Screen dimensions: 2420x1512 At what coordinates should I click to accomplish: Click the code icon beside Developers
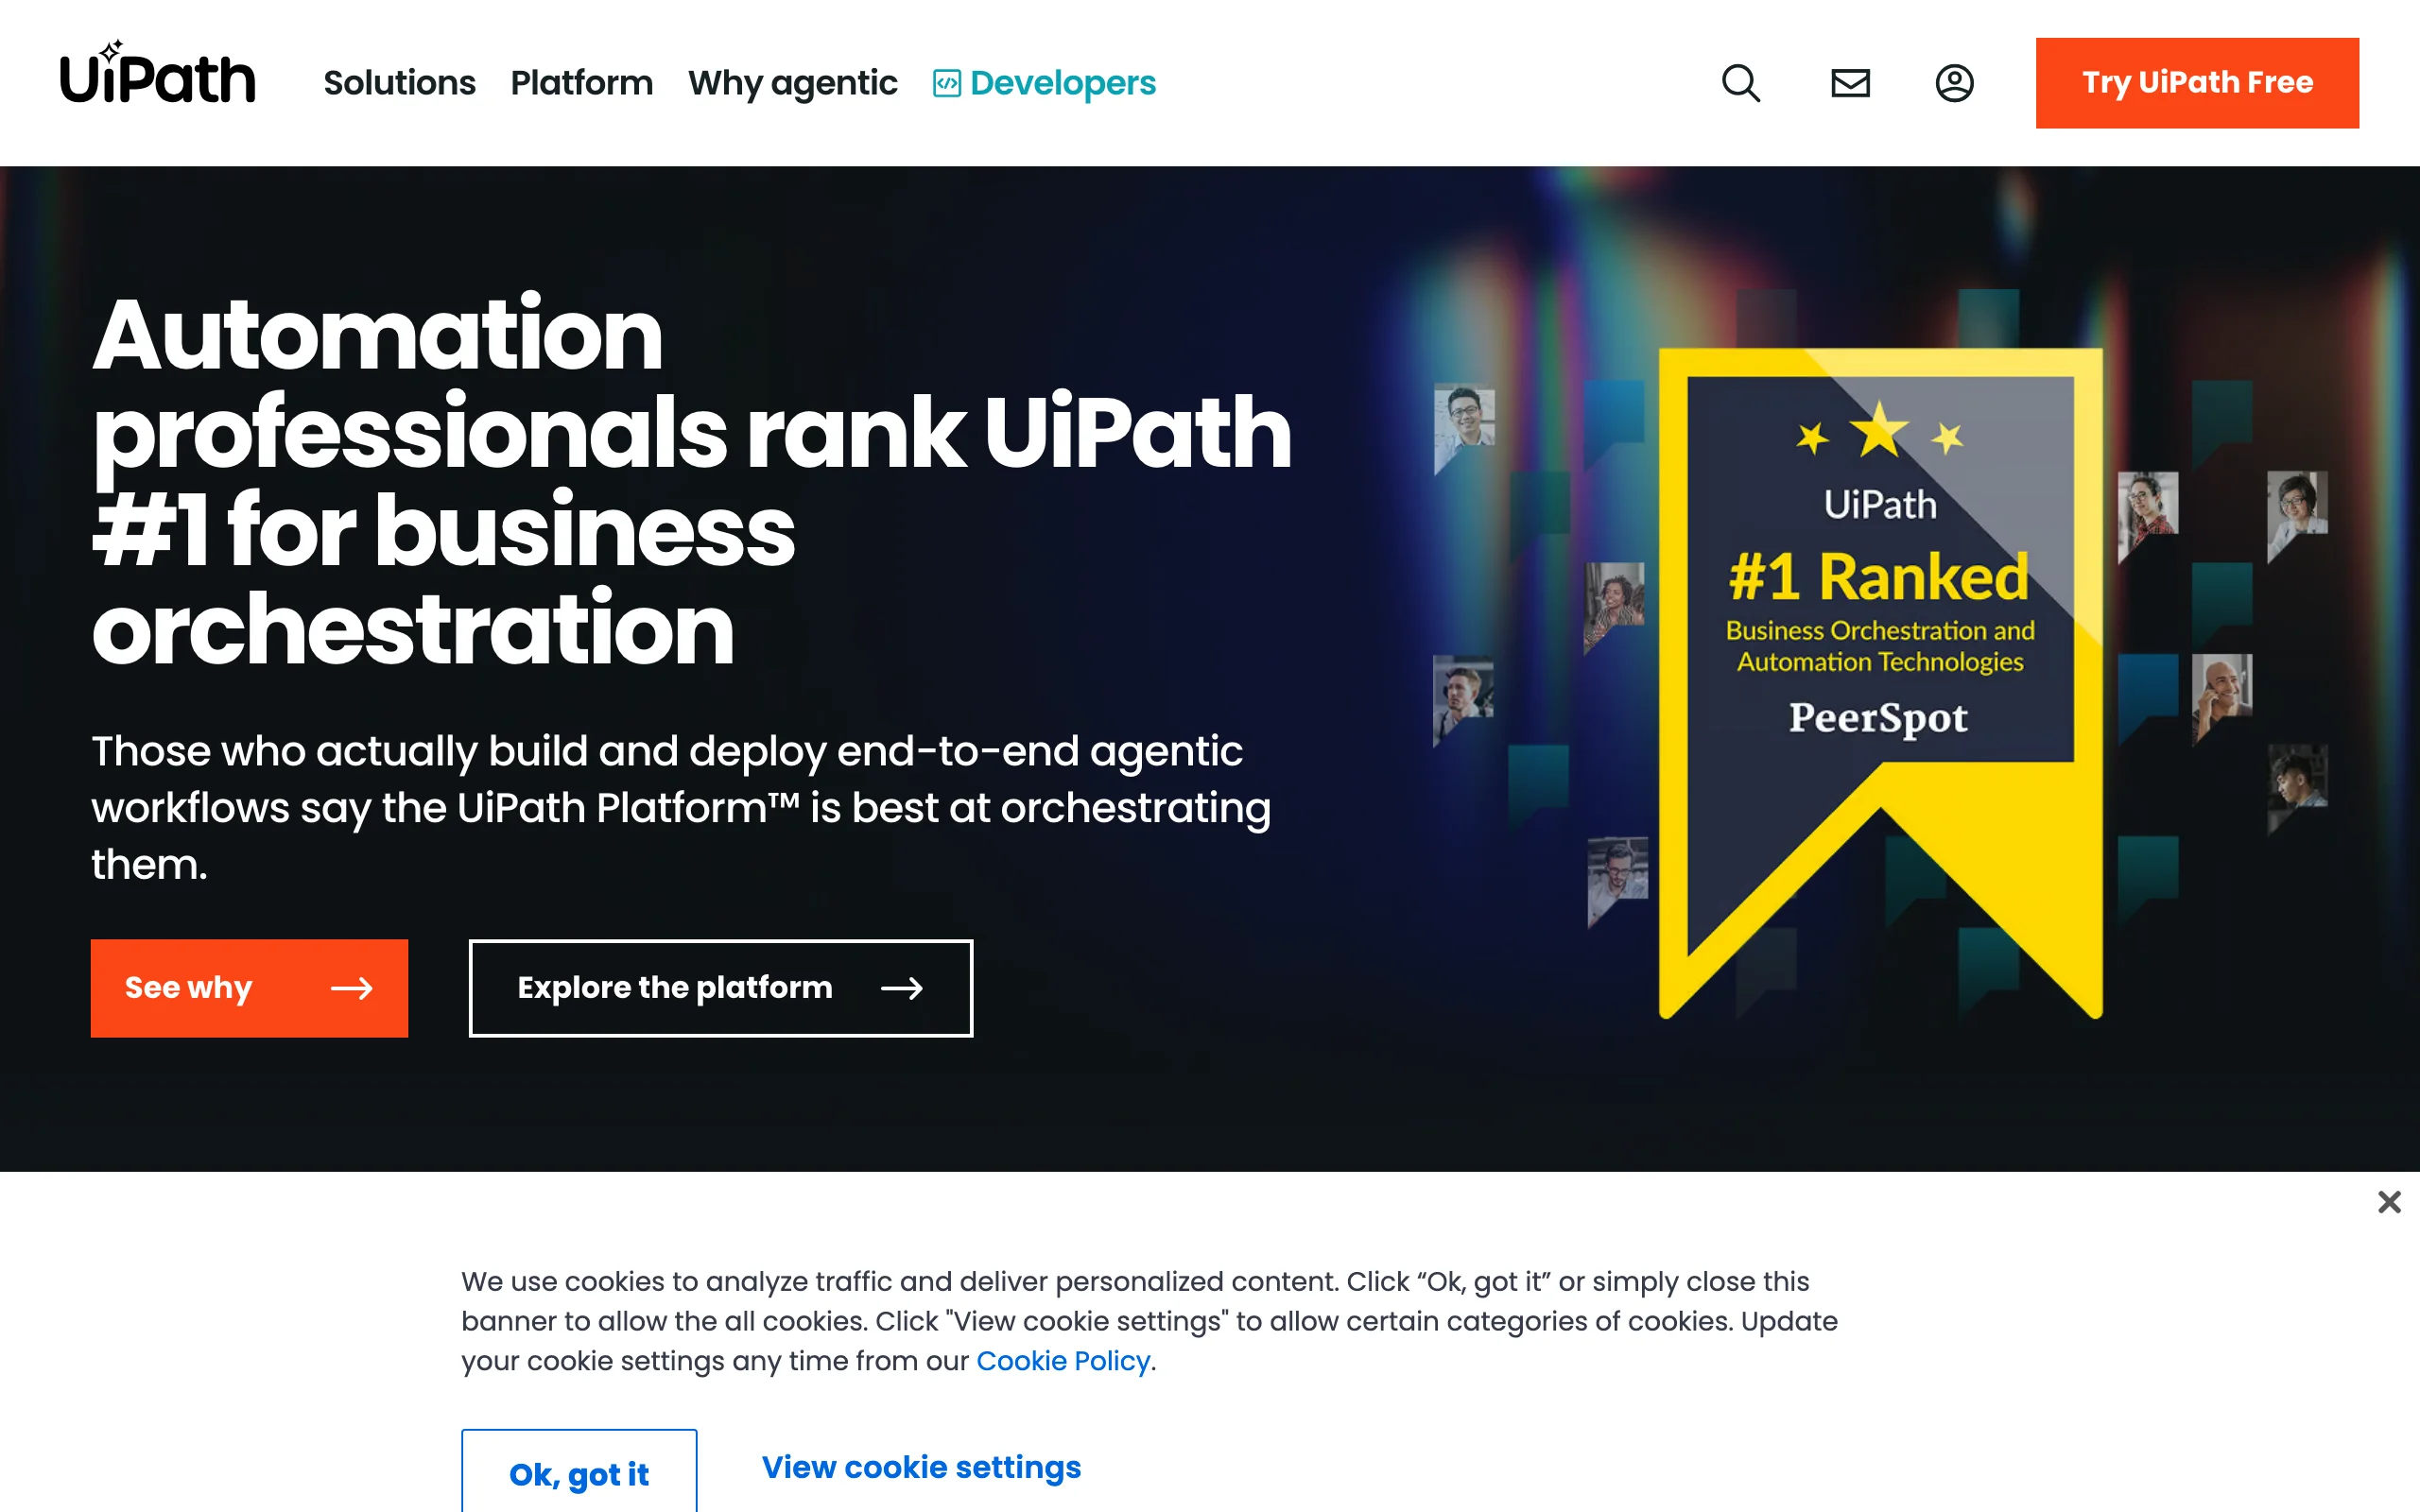[x=946, y=83]
